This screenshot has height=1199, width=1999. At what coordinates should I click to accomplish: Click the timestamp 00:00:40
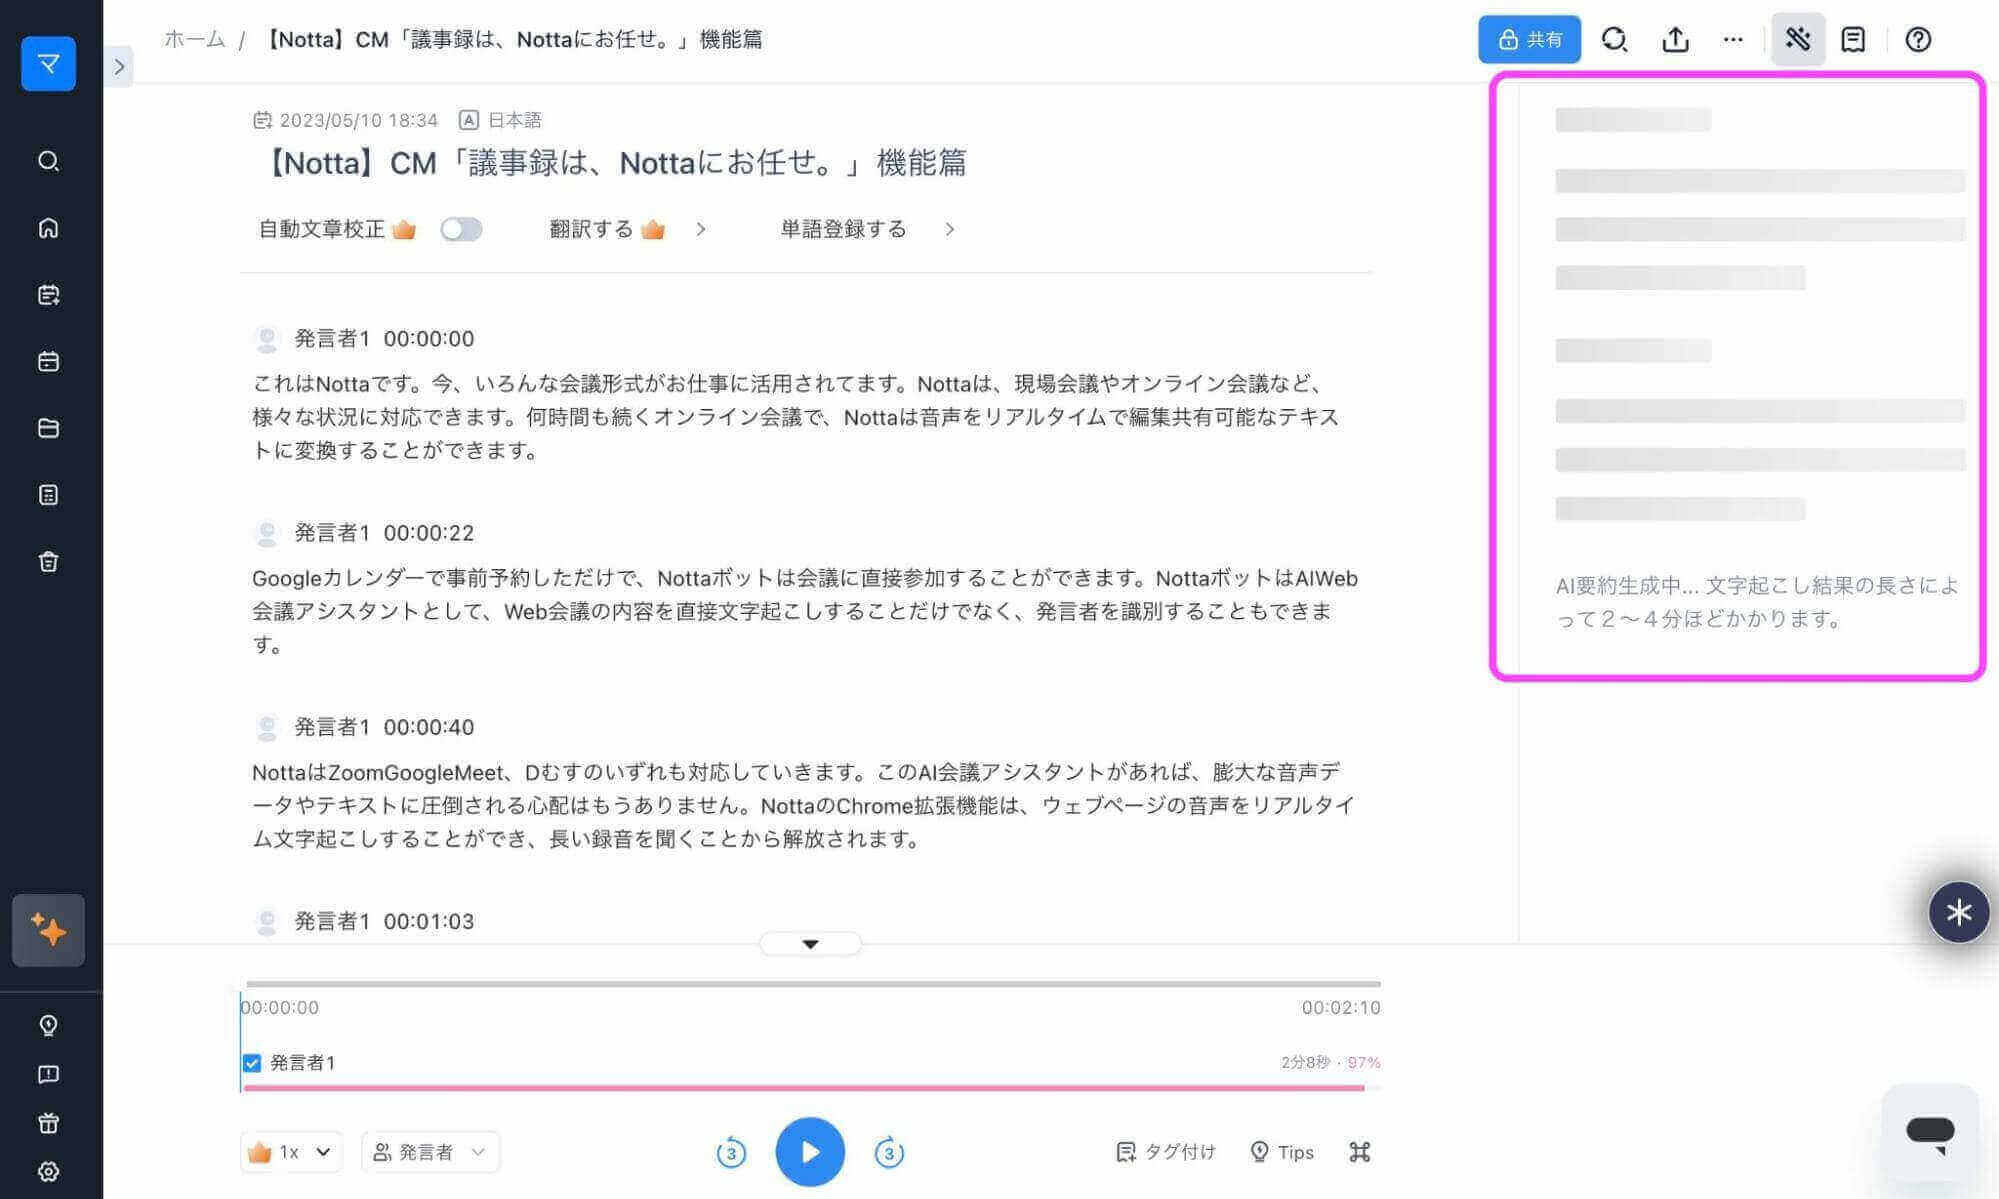(429, 727)
